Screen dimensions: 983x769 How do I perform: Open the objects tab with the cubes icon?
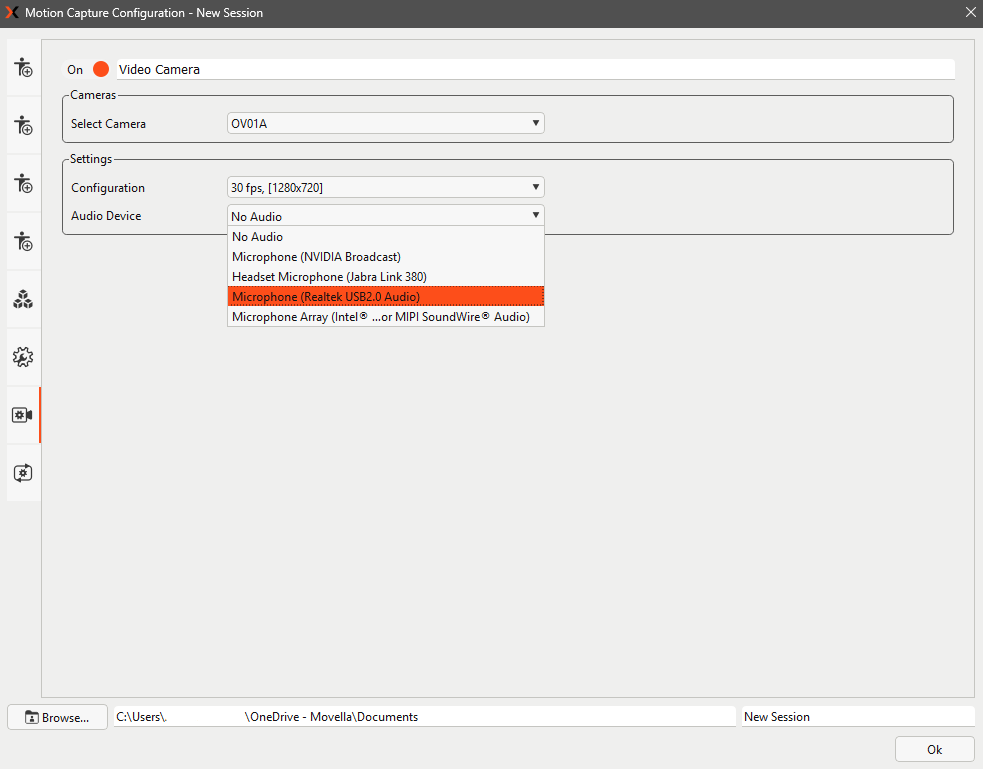coord(23,300)
